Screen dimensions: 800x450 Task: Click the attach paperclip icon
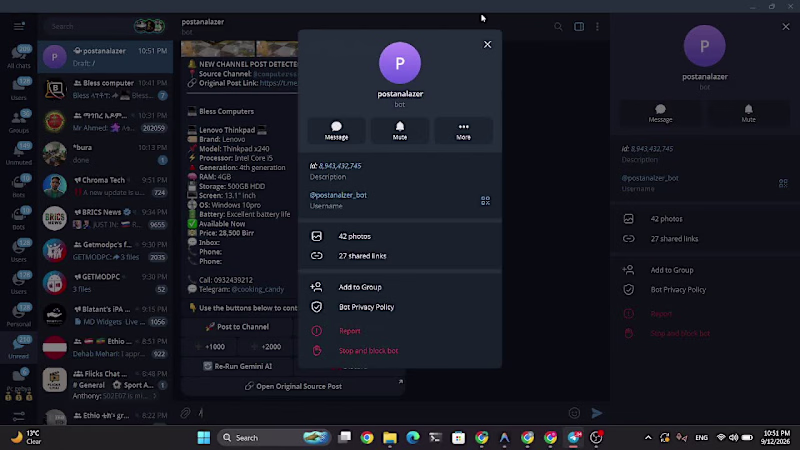coord(186,413)
